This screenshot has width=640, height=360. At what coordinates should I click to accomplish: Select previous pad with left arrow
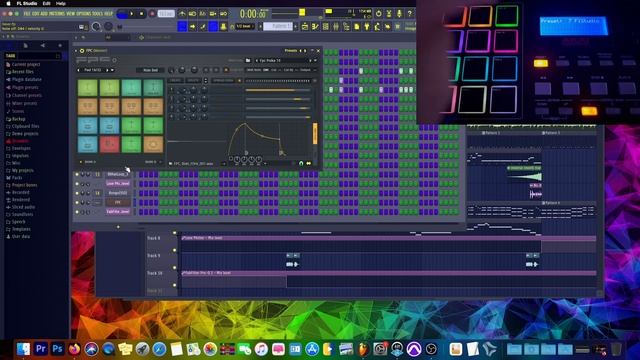coord(79,70)
